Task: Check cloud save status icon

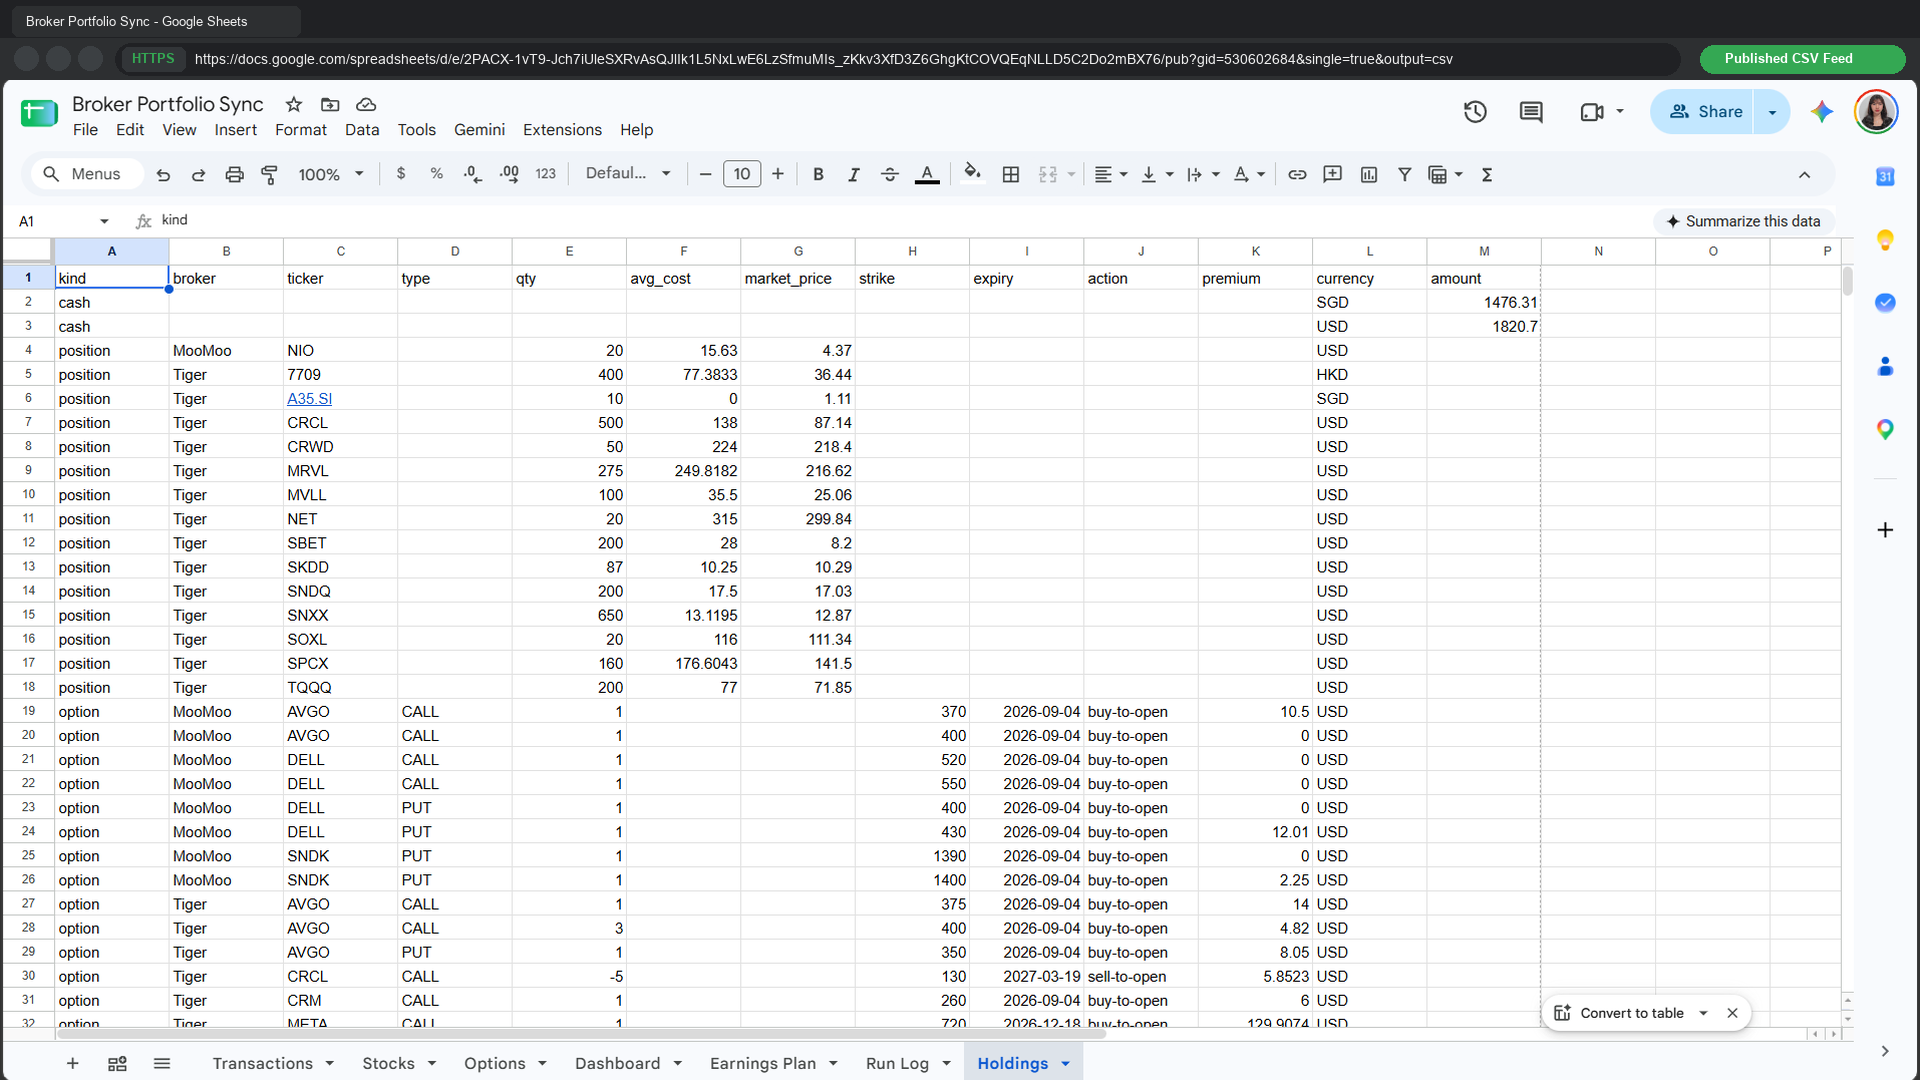Action: click(366, 104)
